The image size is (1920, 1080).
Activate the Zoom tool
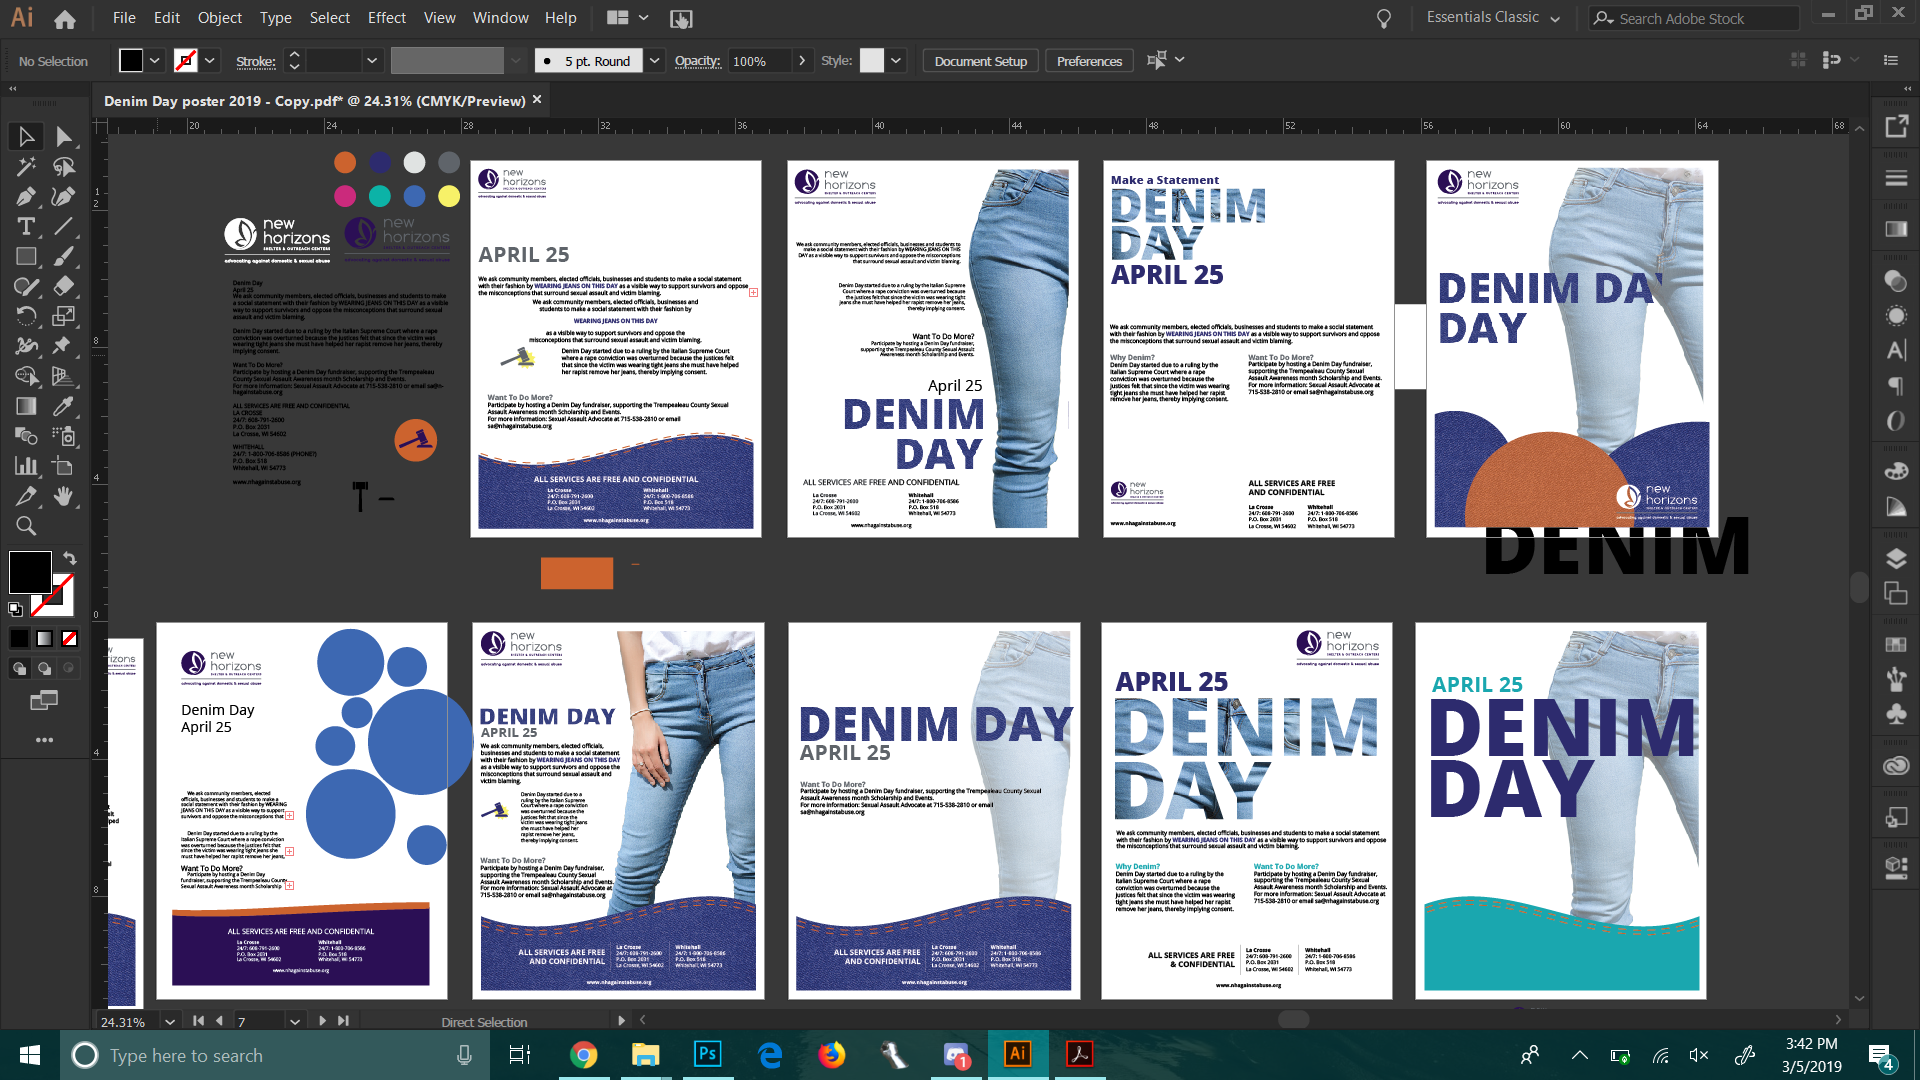pyautogui.click(x=26, y=526)
